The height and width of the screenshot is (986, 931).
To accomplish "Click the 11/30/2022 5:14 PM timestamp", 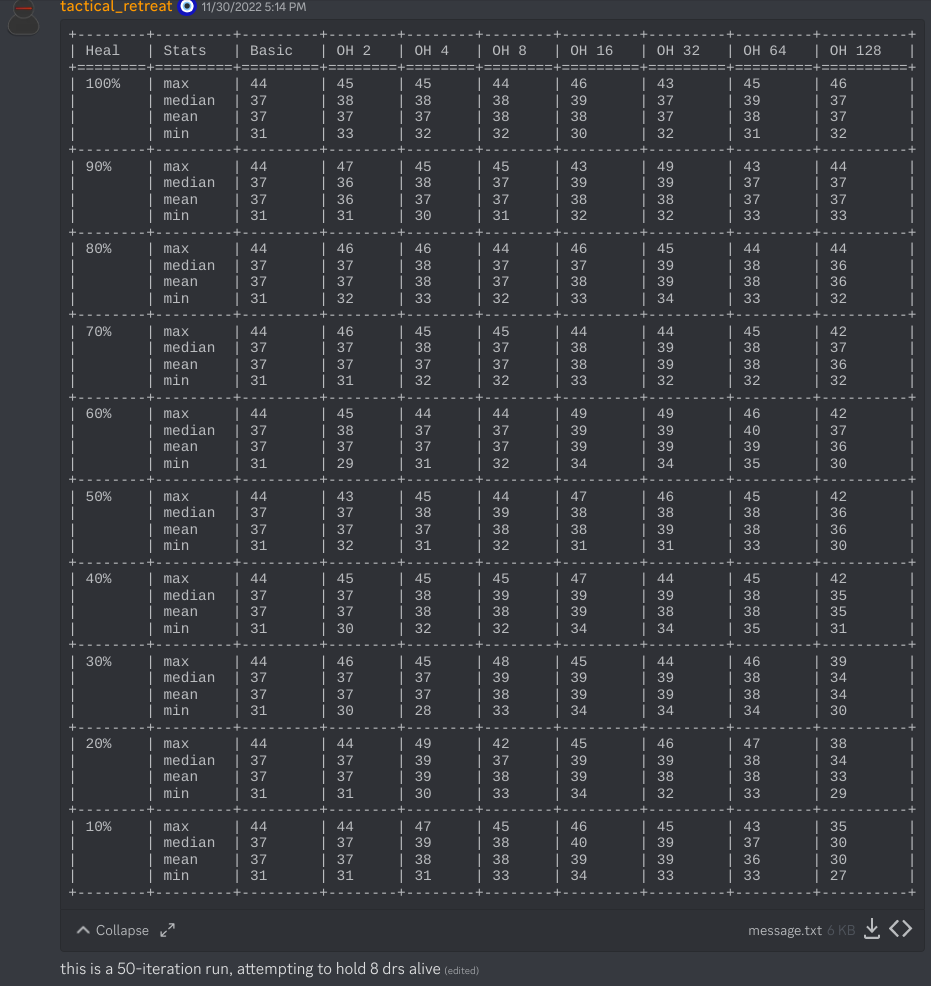I will point(253,8).
